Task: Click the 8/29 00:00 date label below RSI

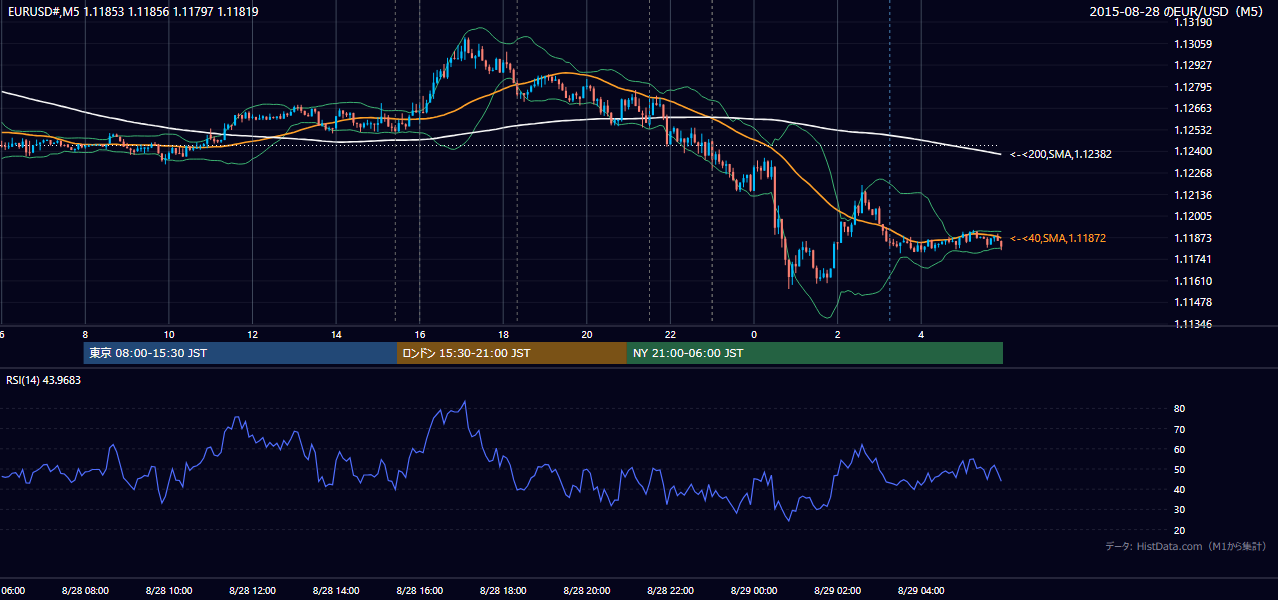Action: coord(754,591)
